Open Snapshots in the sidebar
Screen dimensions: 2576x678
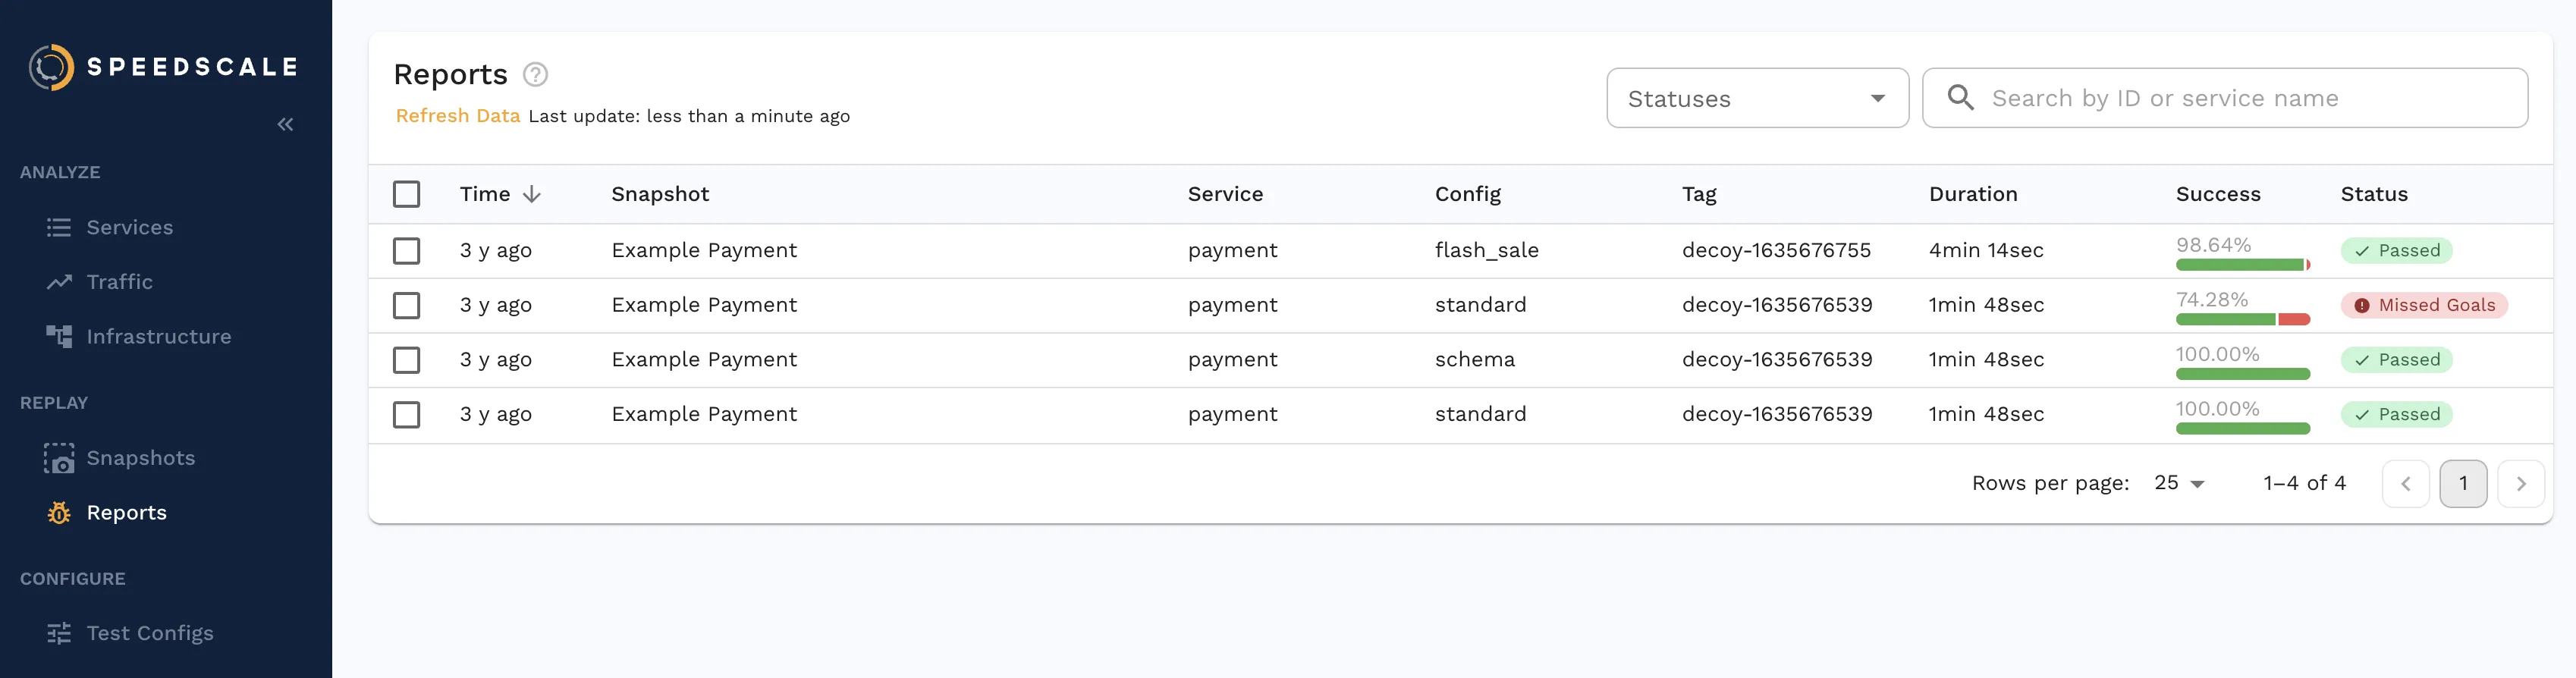click(x=140, y=458)
